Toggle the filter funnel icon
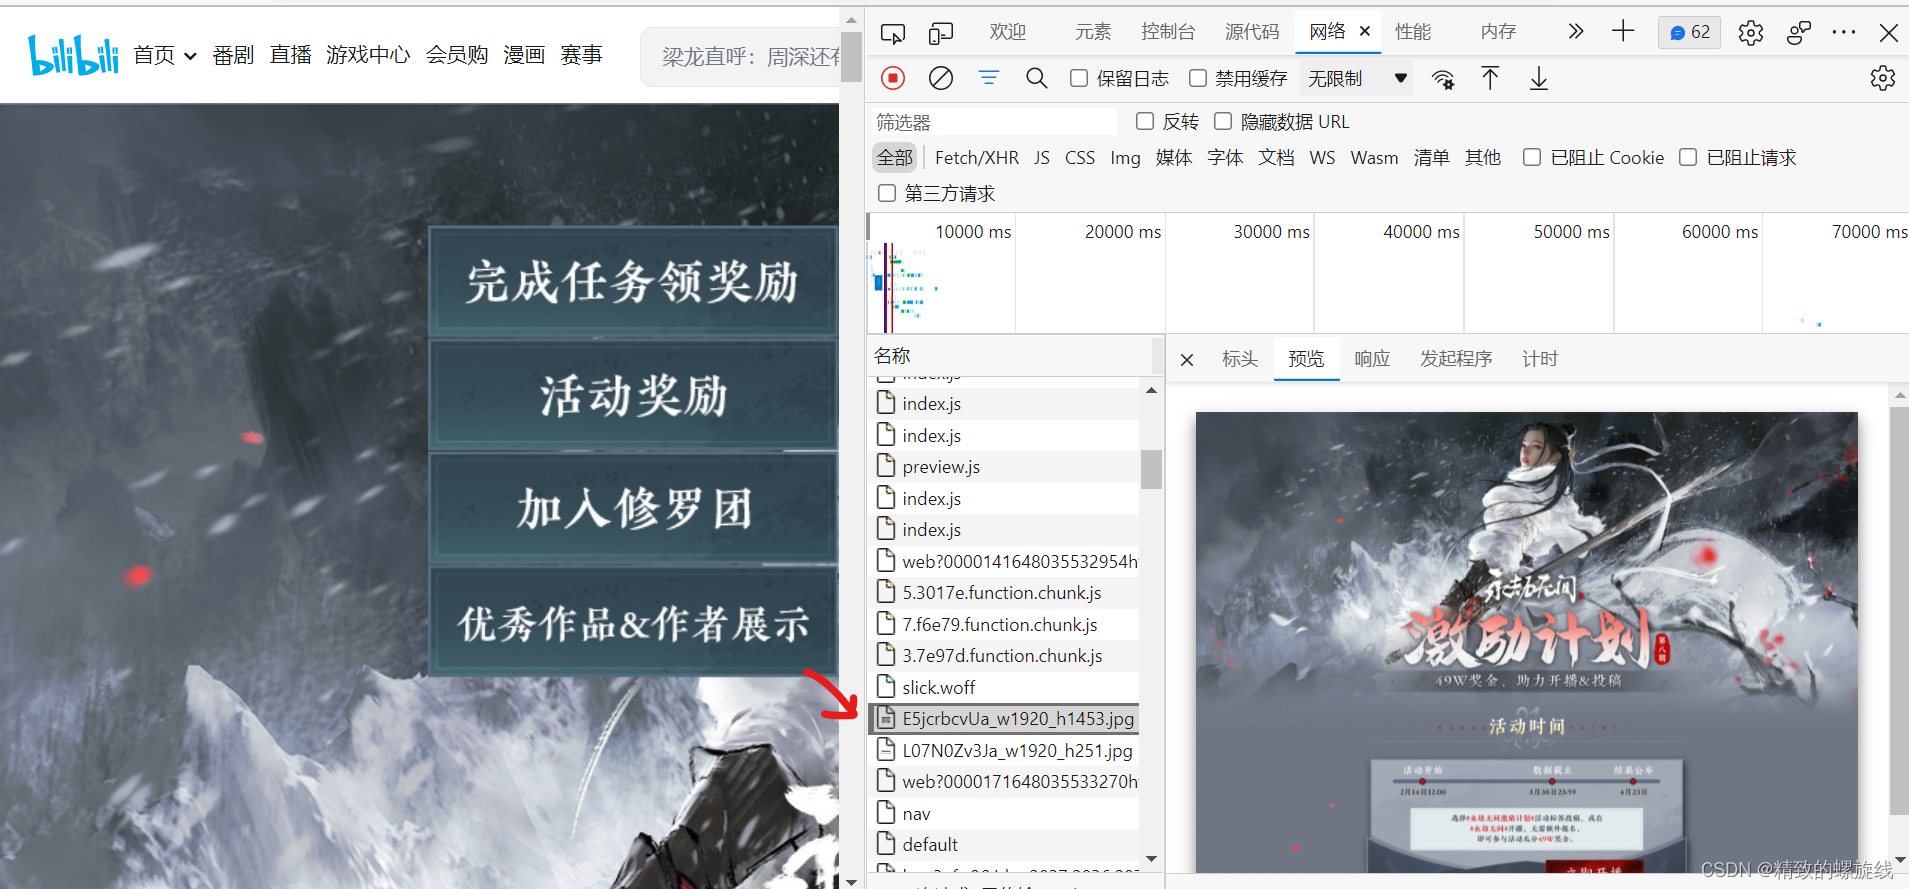This screenshot has height=889, width=1909. (988, 78)
